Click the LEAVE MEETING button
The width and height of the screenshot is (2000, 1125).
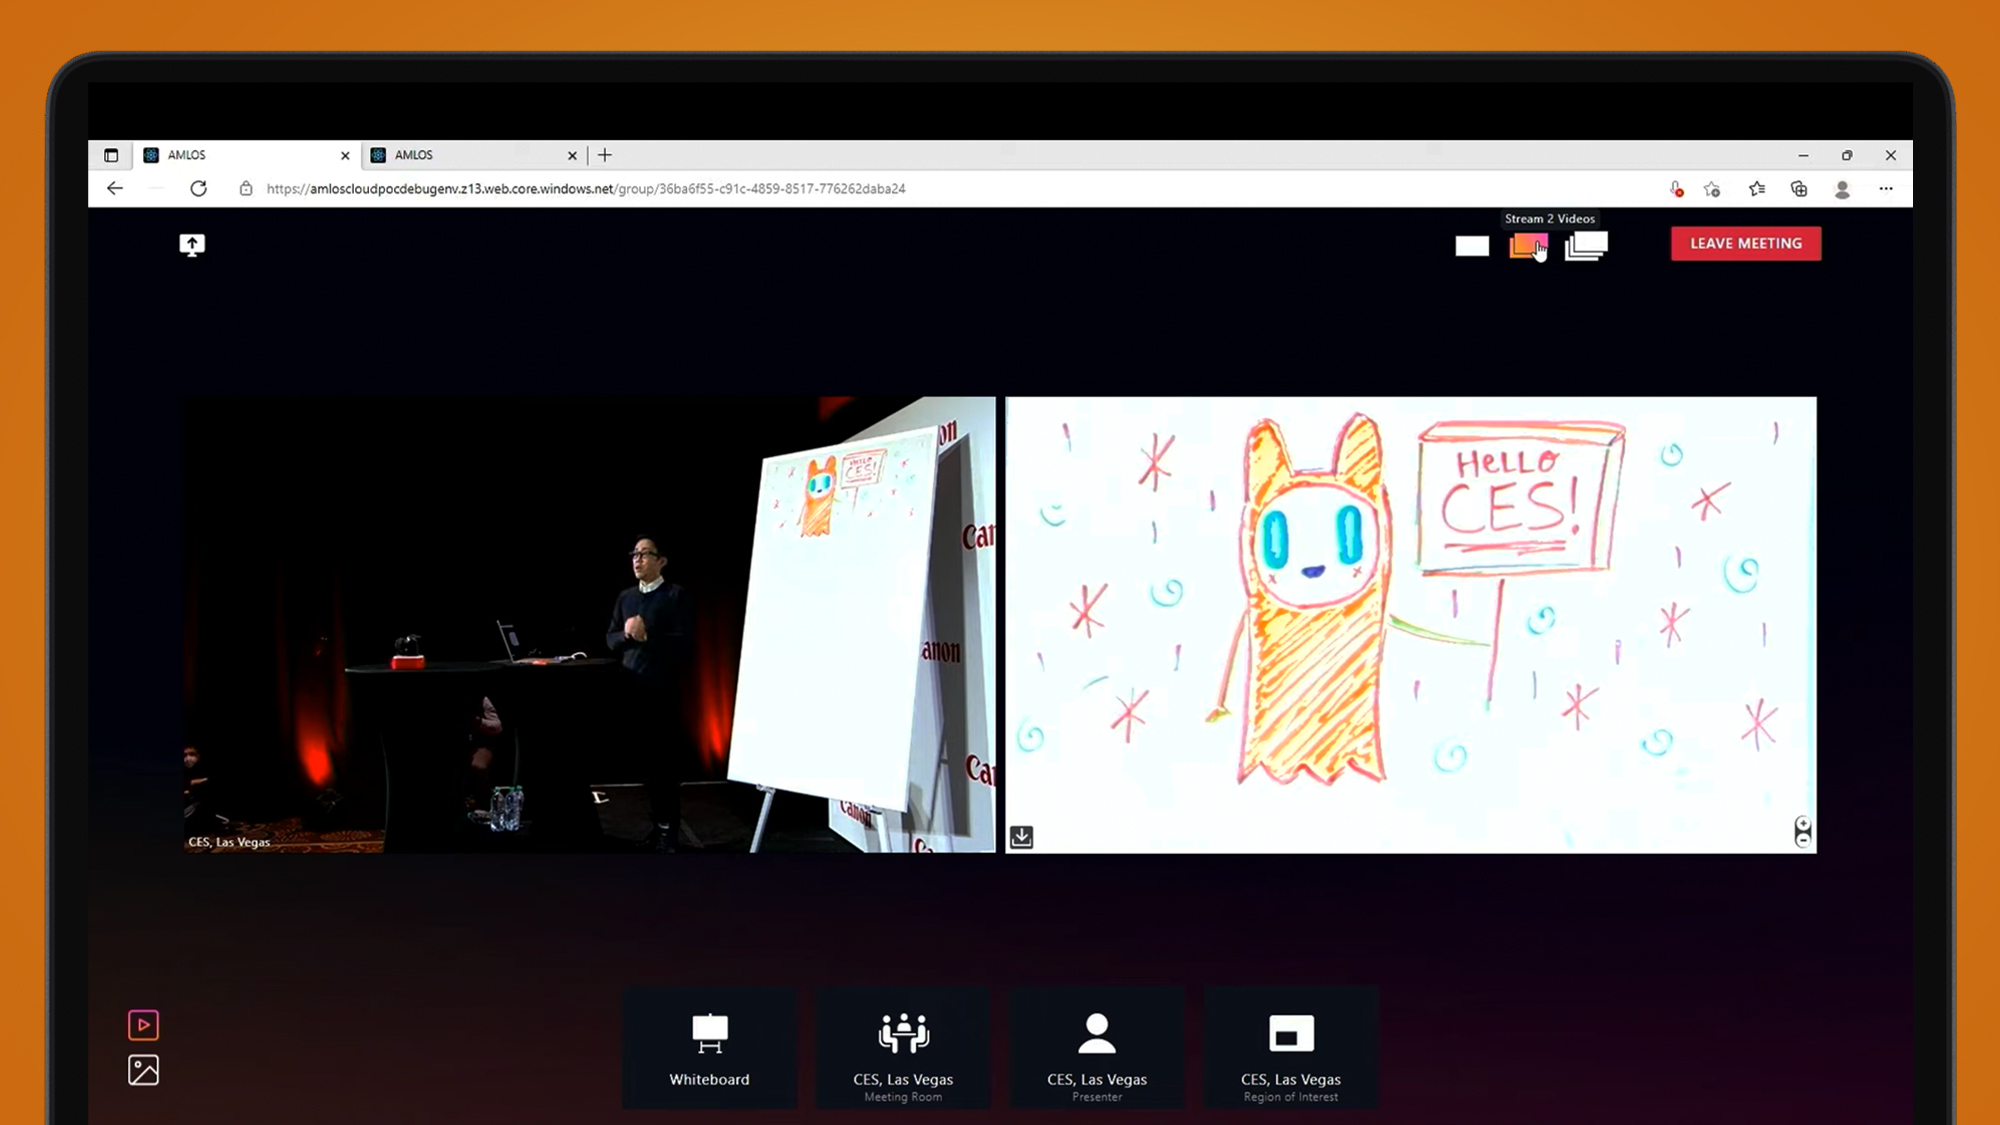[1746, 243]
